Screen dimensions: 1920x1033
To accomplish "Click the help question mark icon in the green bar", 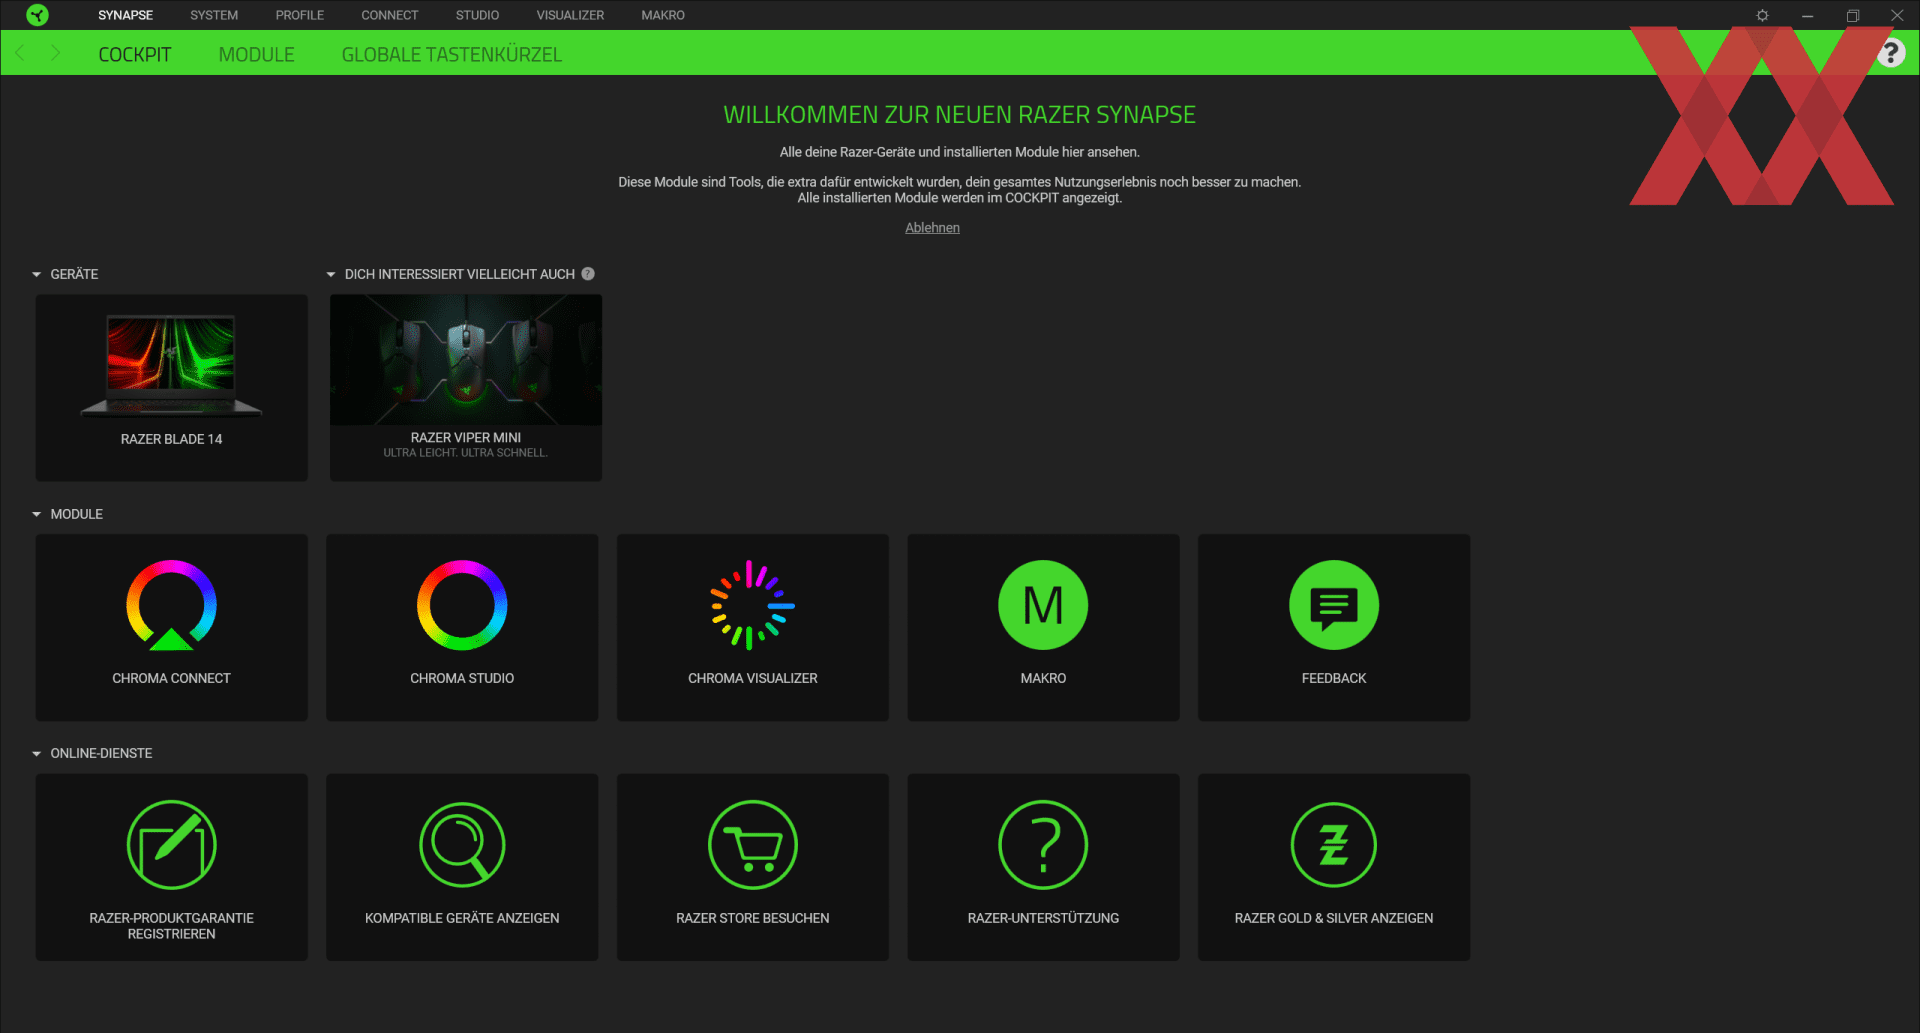I will (1890, 53).
